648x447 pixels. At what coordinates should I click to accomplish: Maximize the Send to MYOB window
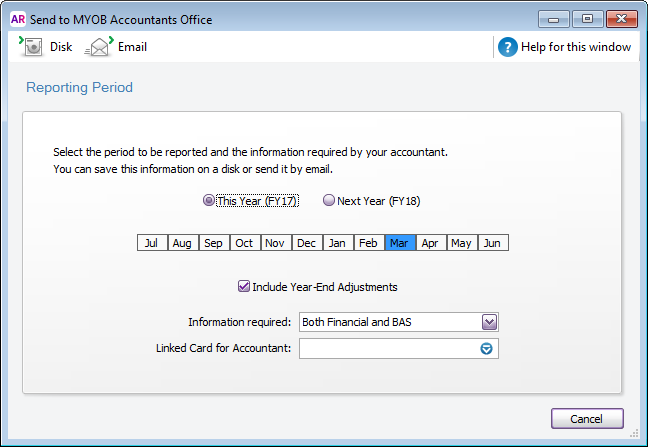(x=587, y=18)
